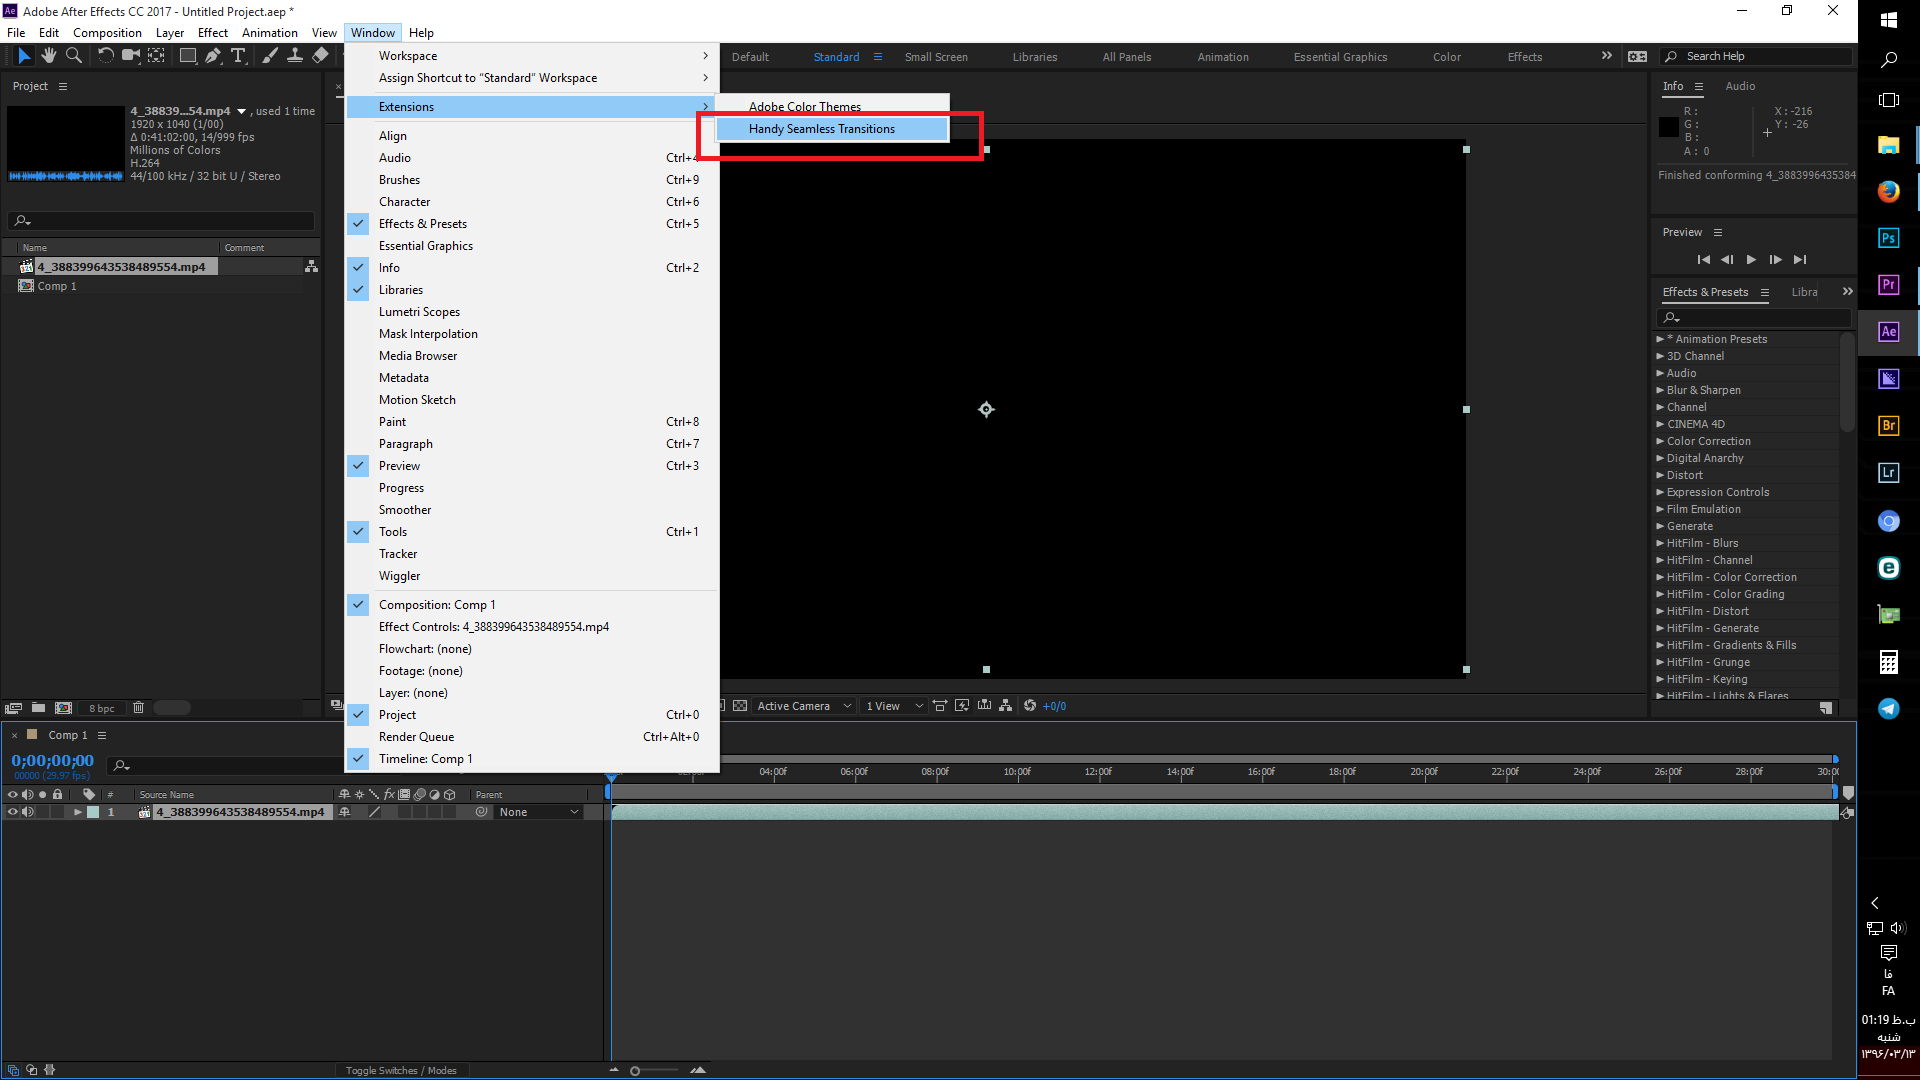Screen dimensions: 1920x1080
Task: Select the Clone Stamp tool
Action: (x=295, y=56)
